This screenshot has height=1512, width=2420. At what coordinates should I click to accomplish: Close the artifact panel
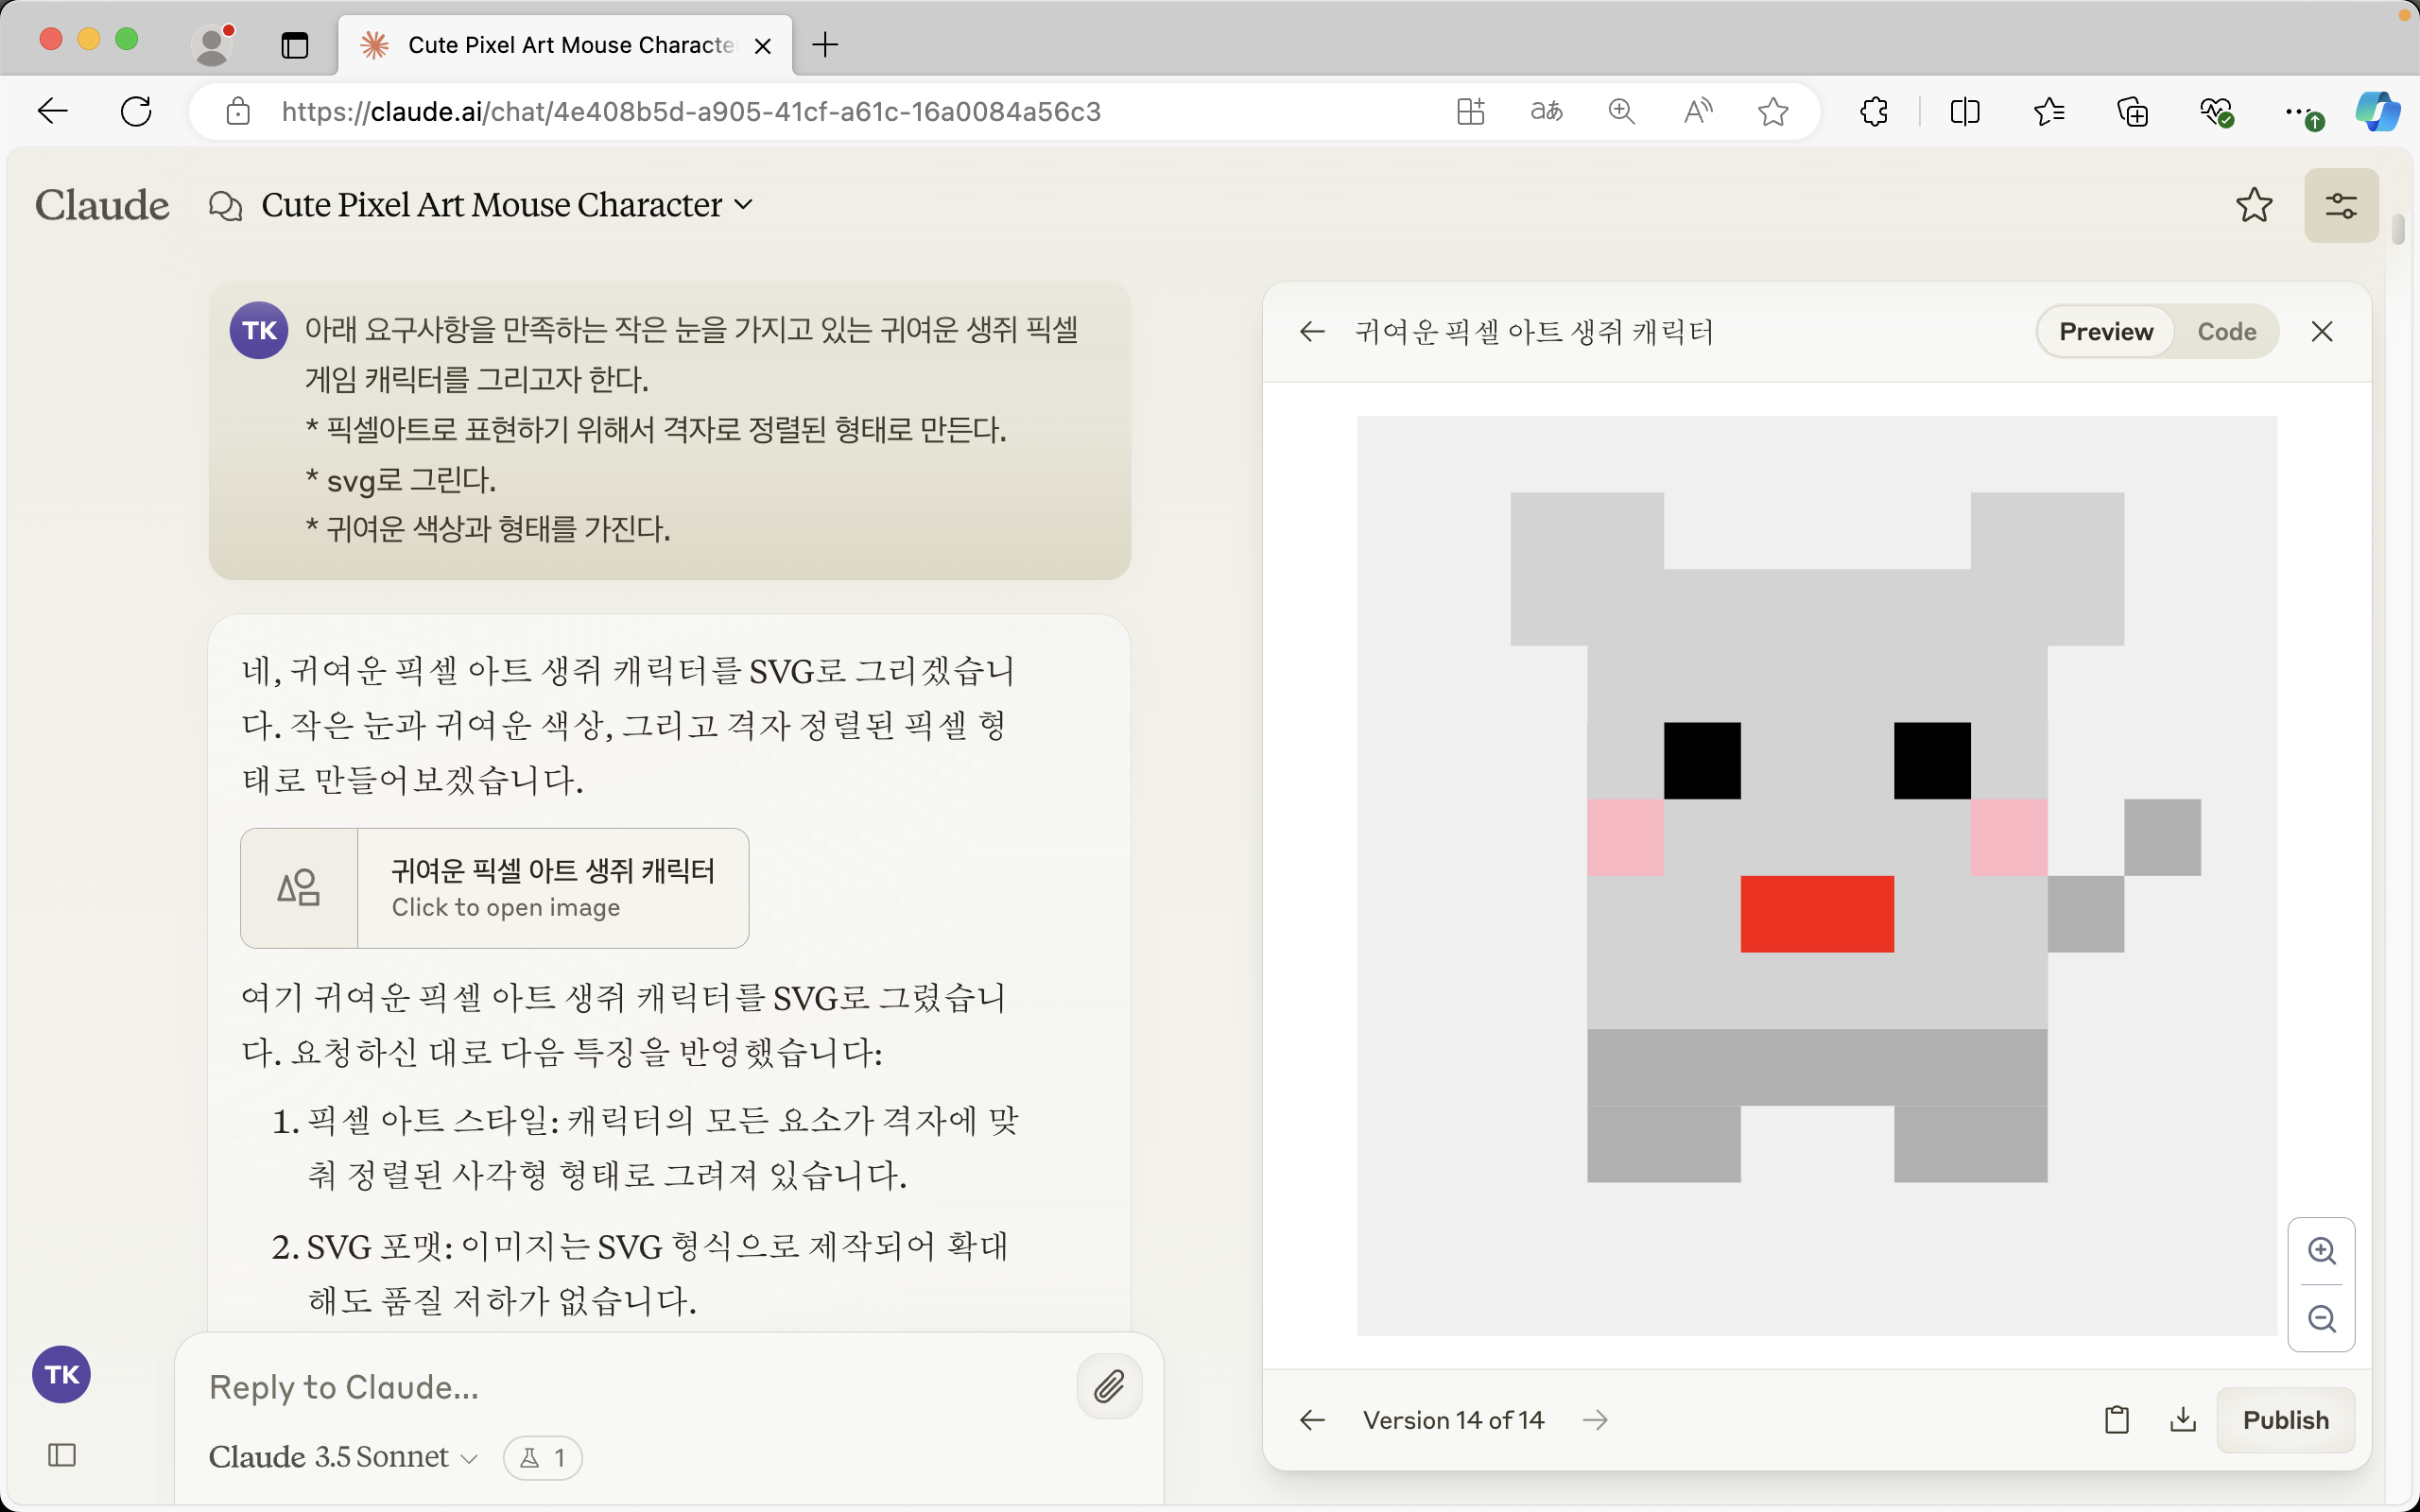(2322, 331)
